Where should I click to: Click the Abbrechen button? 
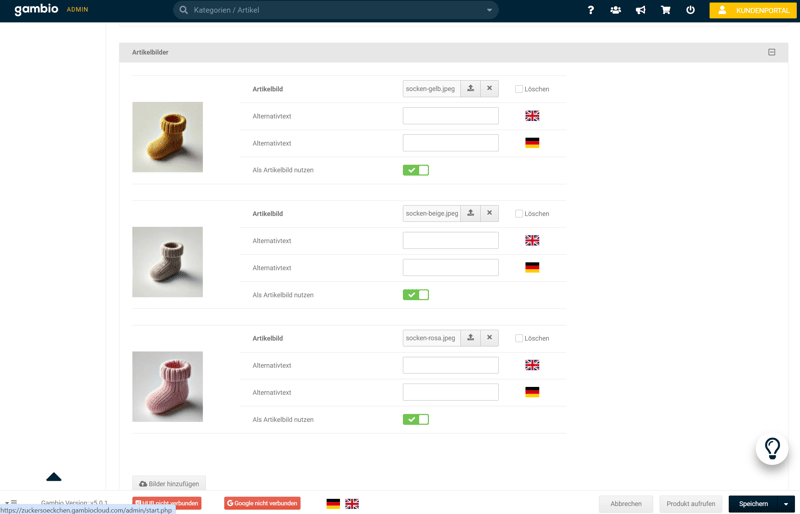click(626, 504)
